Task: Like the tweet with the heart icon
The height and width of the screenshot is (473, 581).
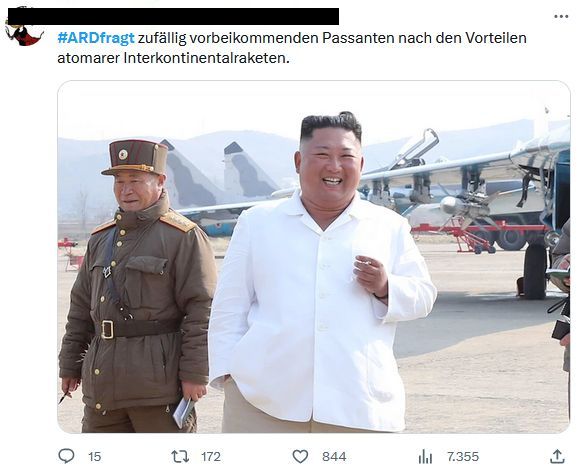Action: pos(300,456)
